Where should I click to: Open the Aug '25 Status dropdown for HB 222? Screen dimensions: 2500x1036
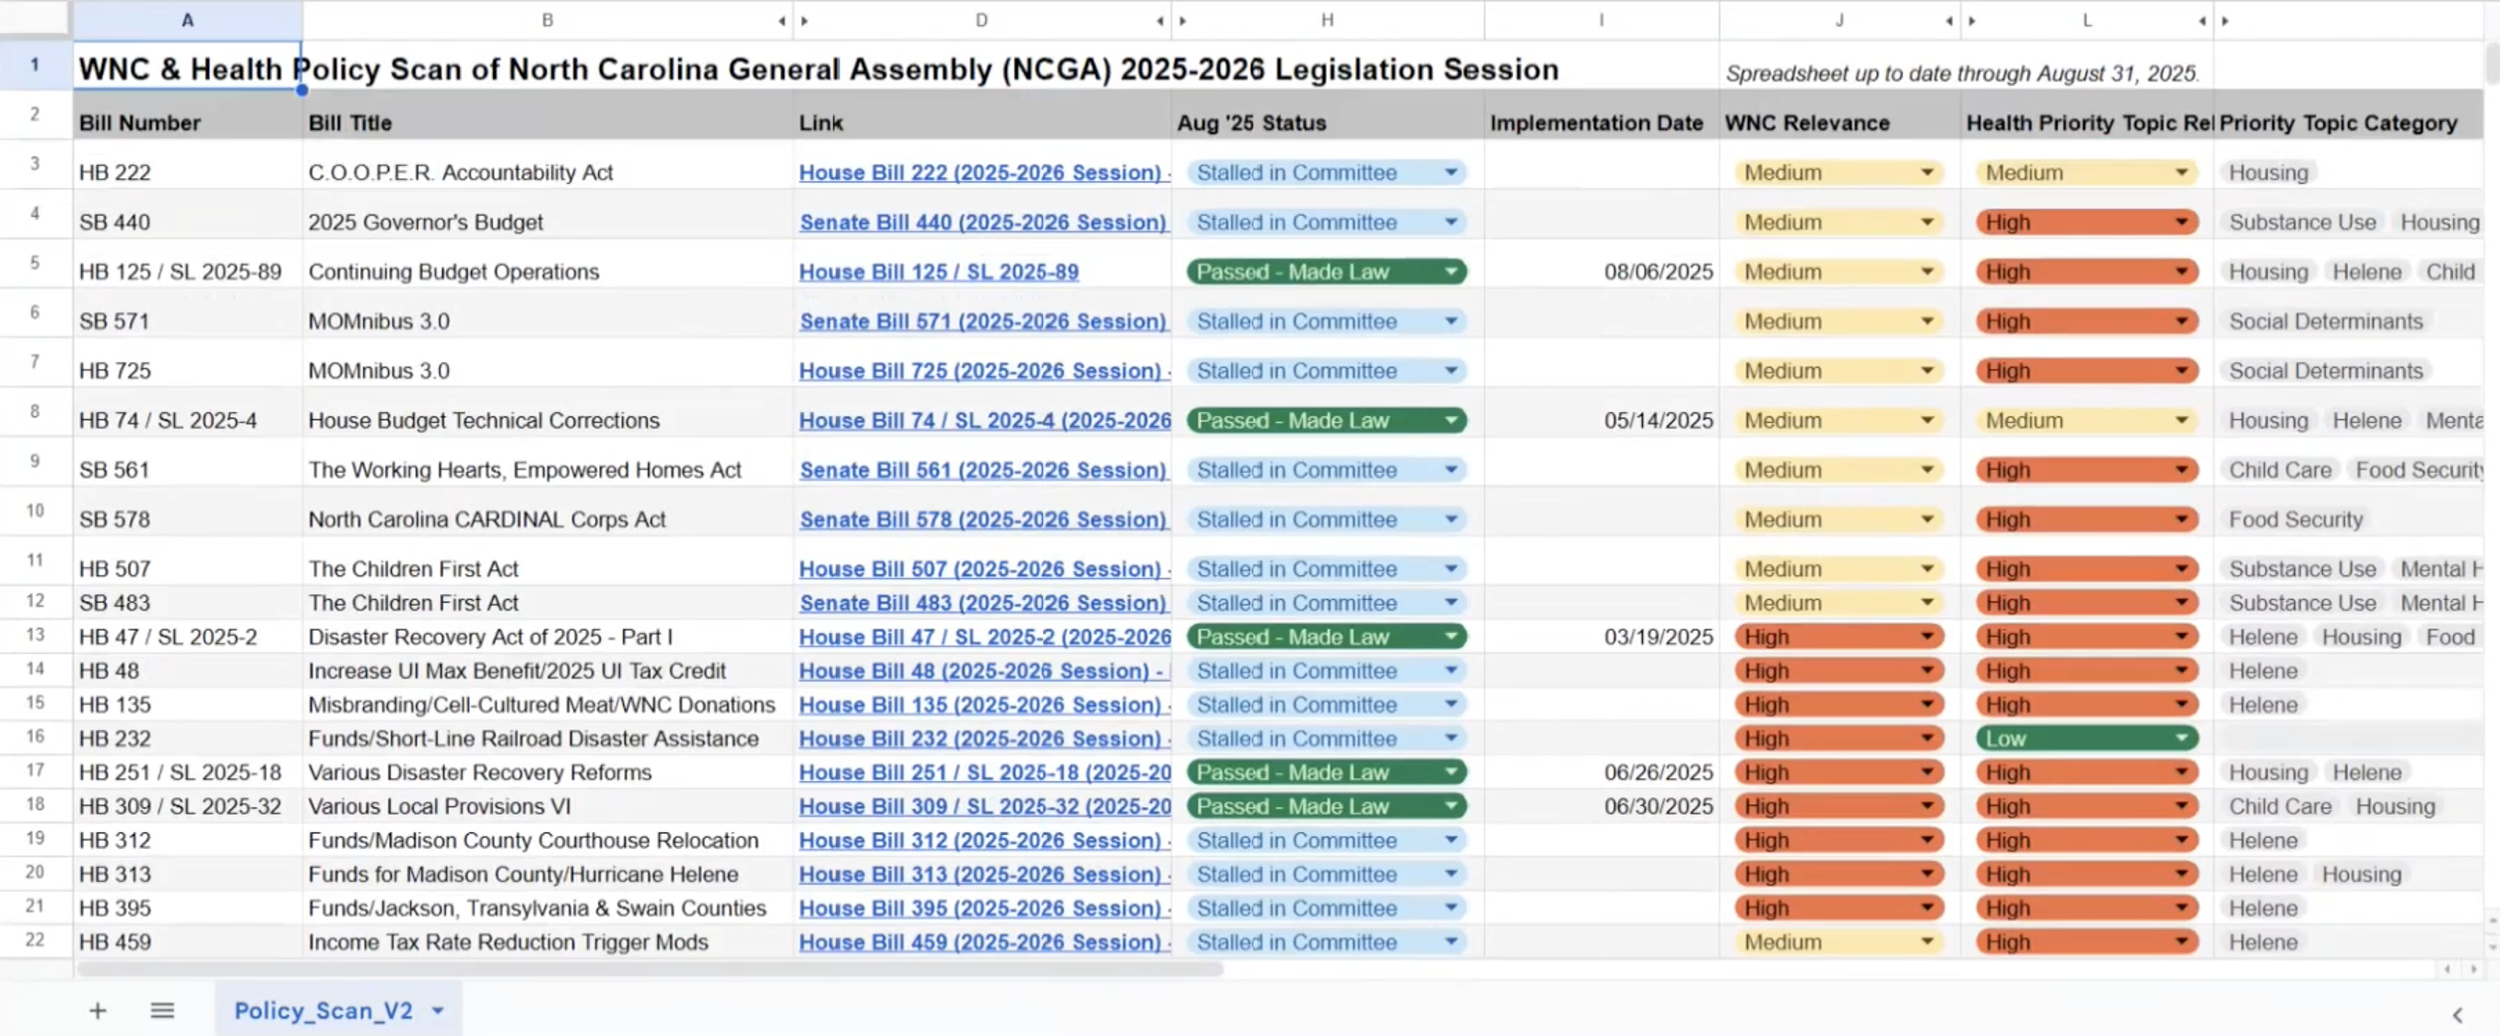coord(1451,172)
